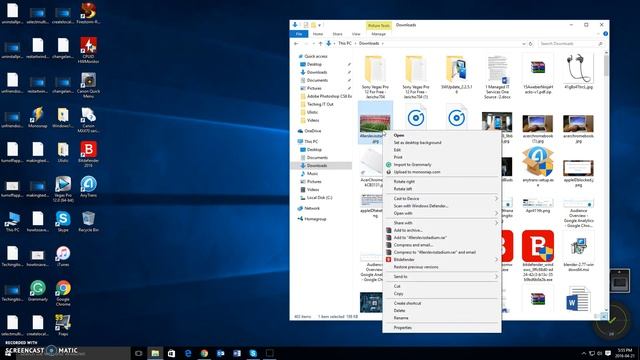The image size is (640, 360).
Task: Choose Copy in the context menu
Action: coord(442,293)
